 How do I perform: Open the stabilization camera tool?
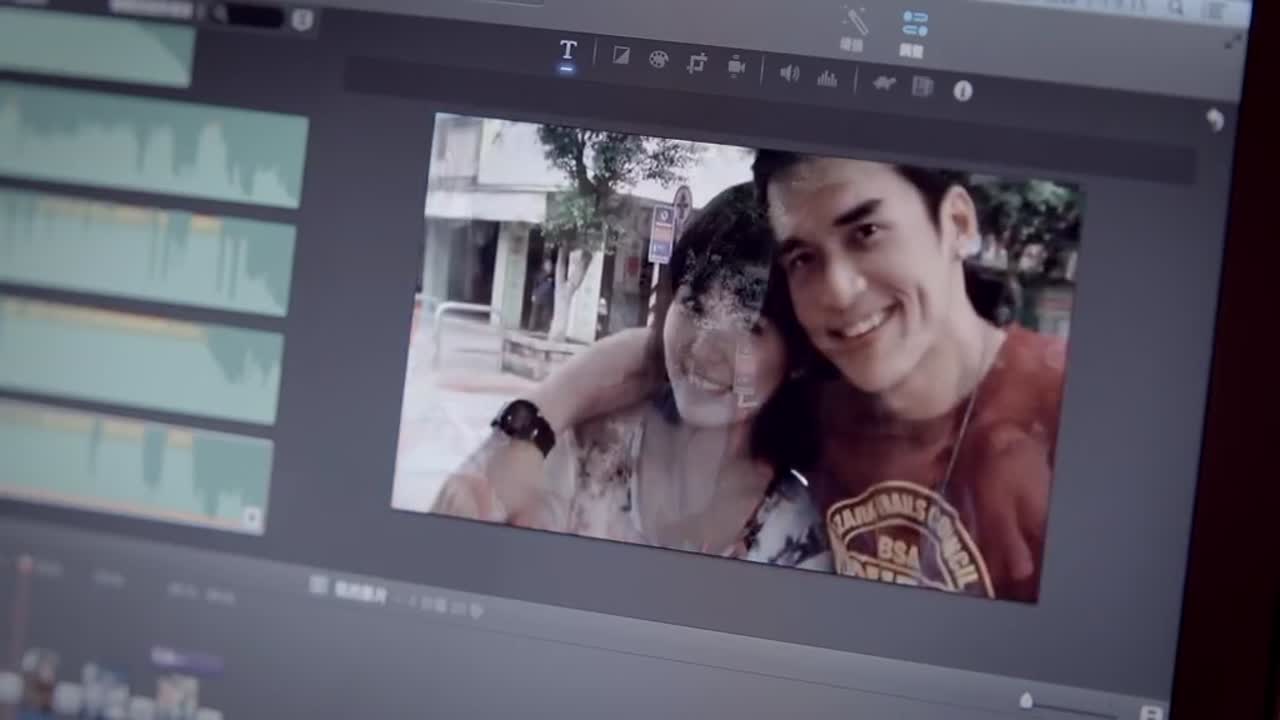pos(737,67)
